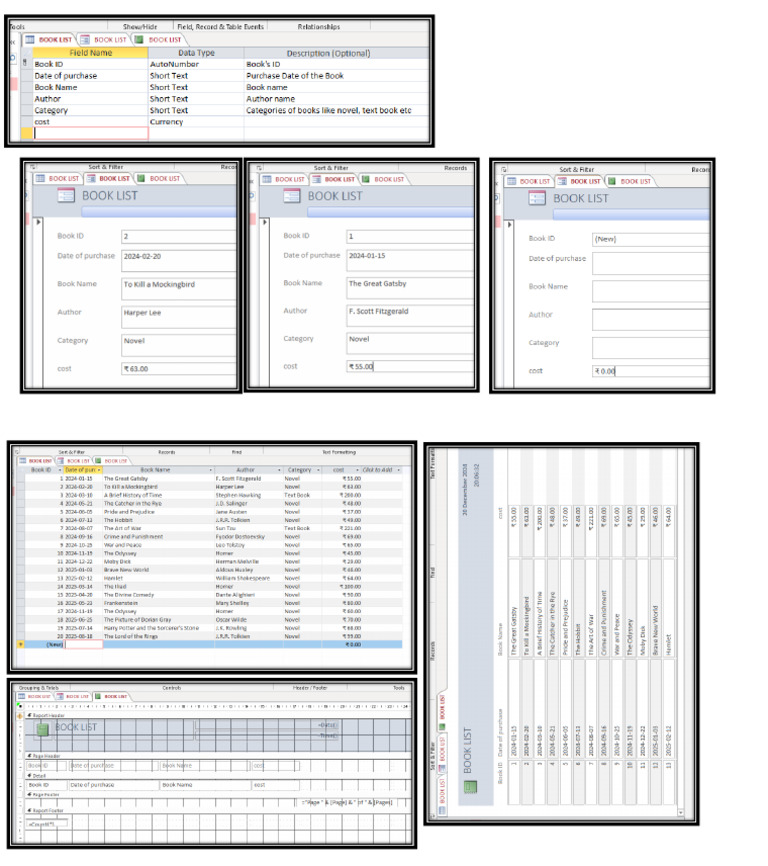Click cost field showing ₹63.00
Viewport: 768px width, 866px height.
point(178,368)
